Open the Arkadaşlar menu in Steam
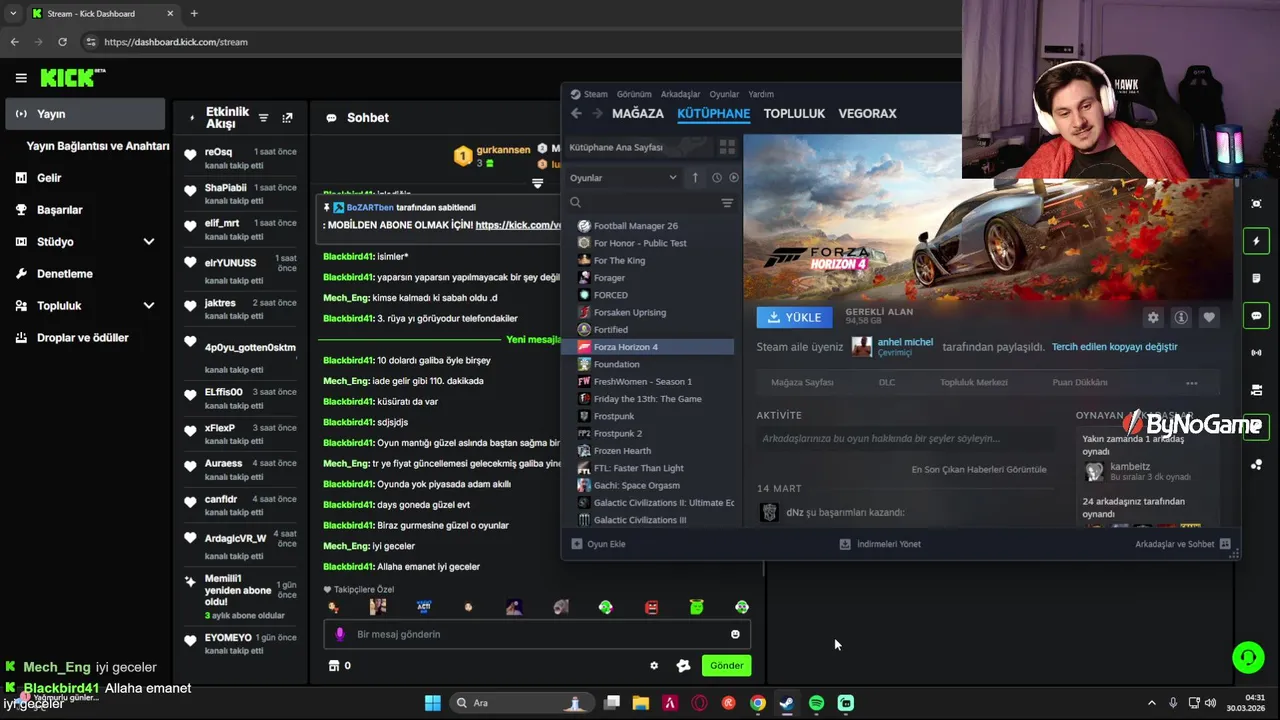Screen dimensions: 1280x720 [x=680, y=94]
